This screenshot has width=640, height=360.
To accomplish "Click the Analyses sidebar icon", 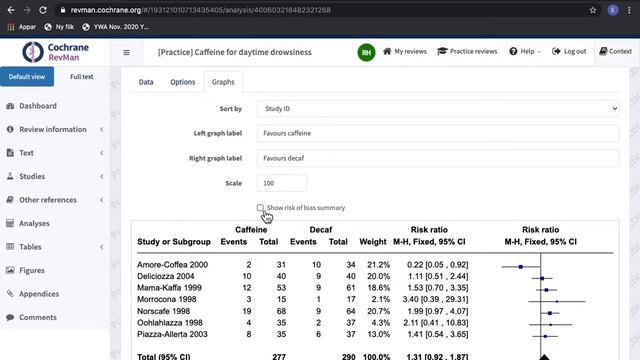I will click(10, 223).
